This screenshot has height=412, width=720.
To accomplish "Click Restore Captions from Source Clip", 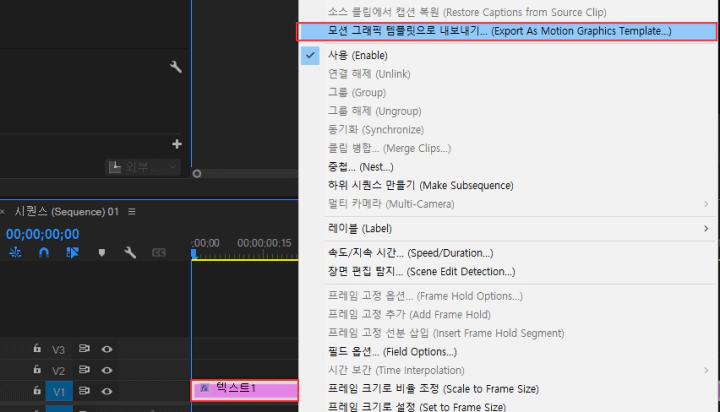I will (x=467, y=12).
